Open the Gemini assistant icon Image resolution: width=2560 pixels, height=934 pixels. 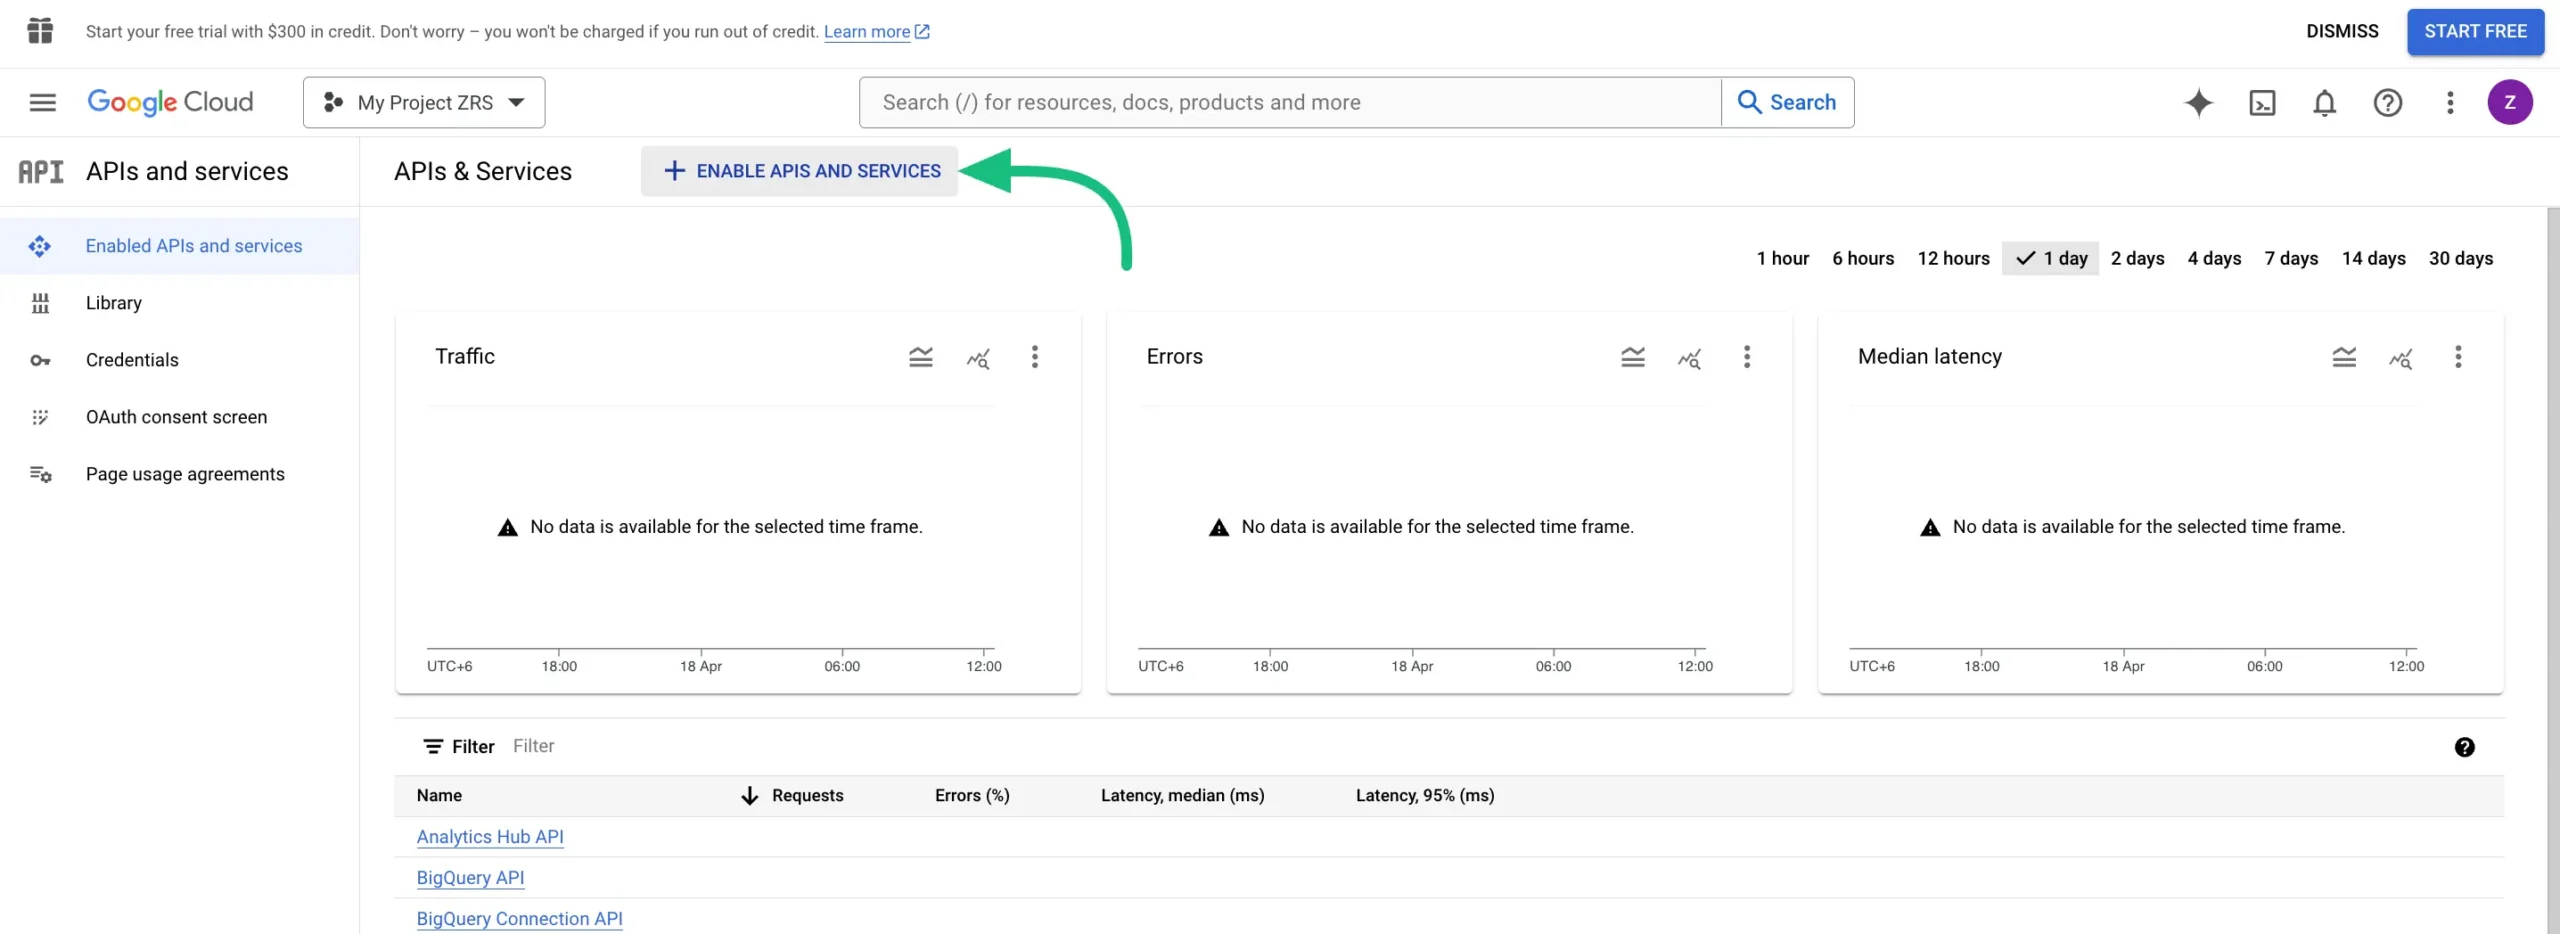pos(2199,102)
